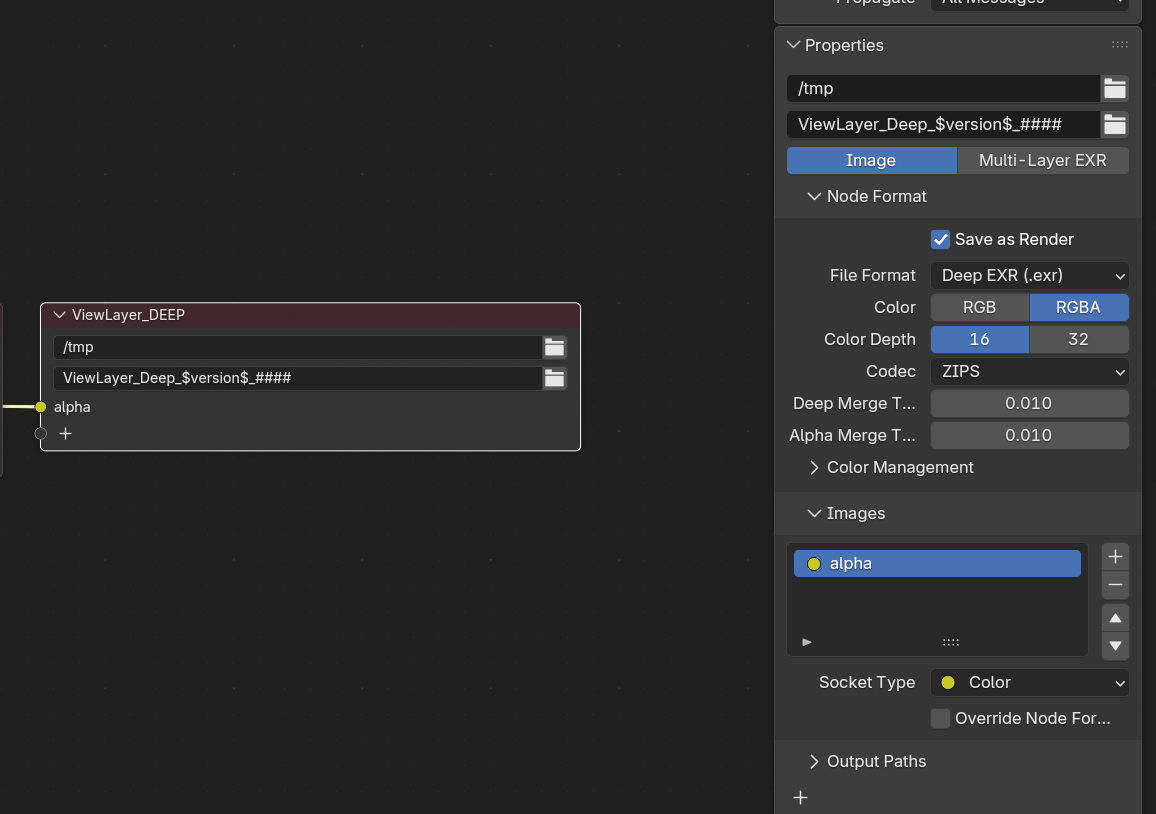Switch output to Multi-Layer EXR mode
Screen dimensions: 1156x814
point(1042,161)
